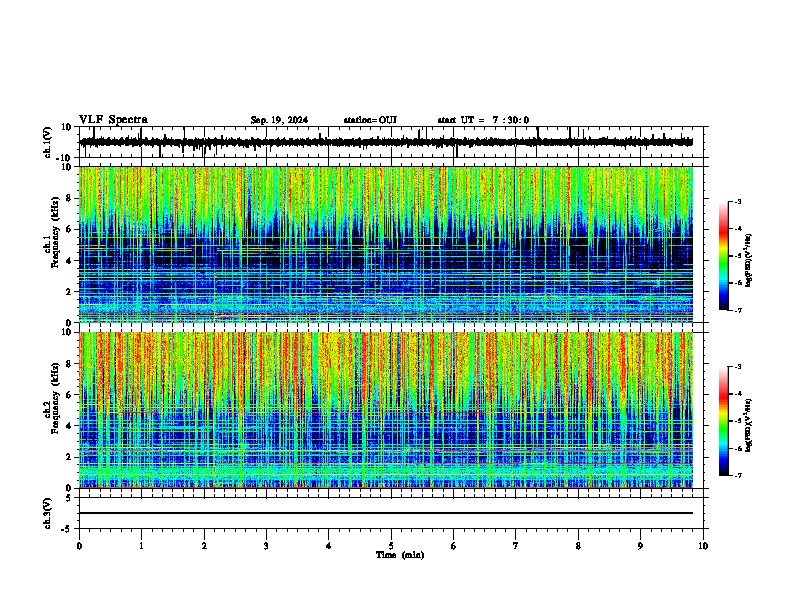Screen dimensions: 792x612
Task: Click the ch.1 voltage waveform trace panel
Action: tap(391, 142)
